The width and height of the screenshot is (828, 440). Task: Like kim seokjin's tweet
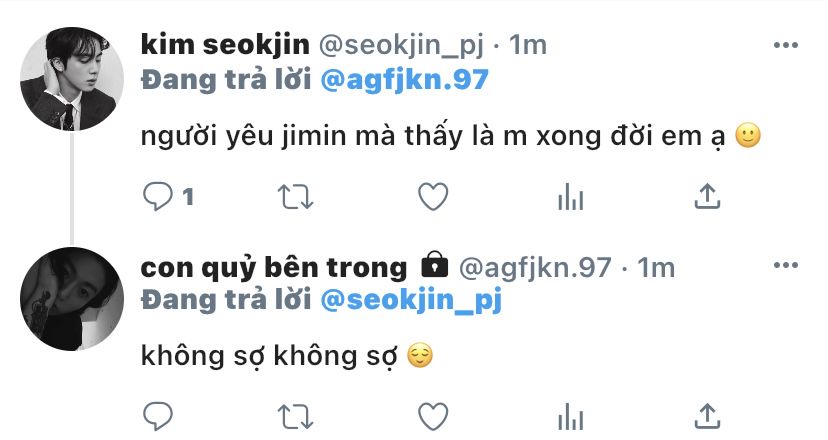[433, 196]
